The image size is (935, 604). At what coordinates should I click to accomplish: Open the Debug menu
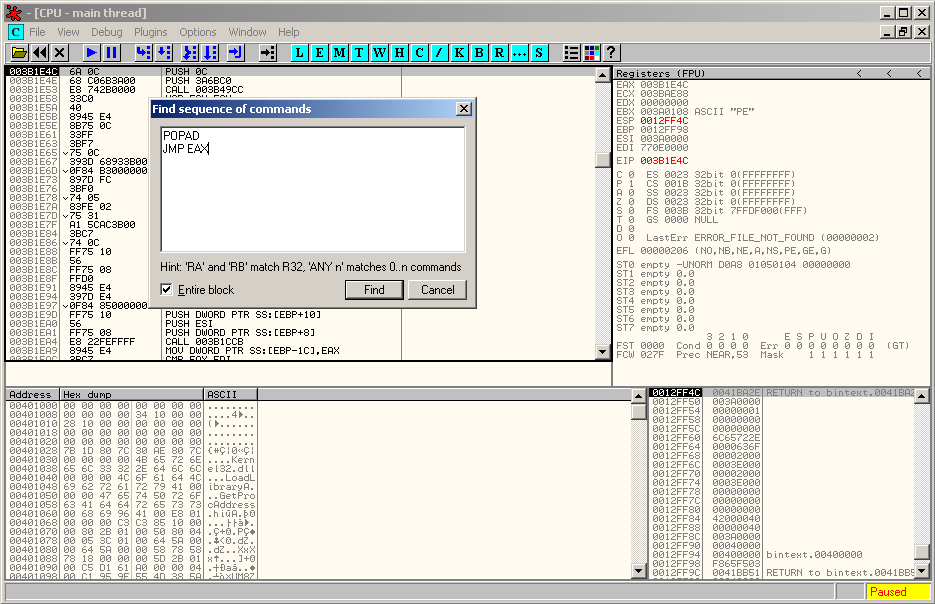[106, 32]
